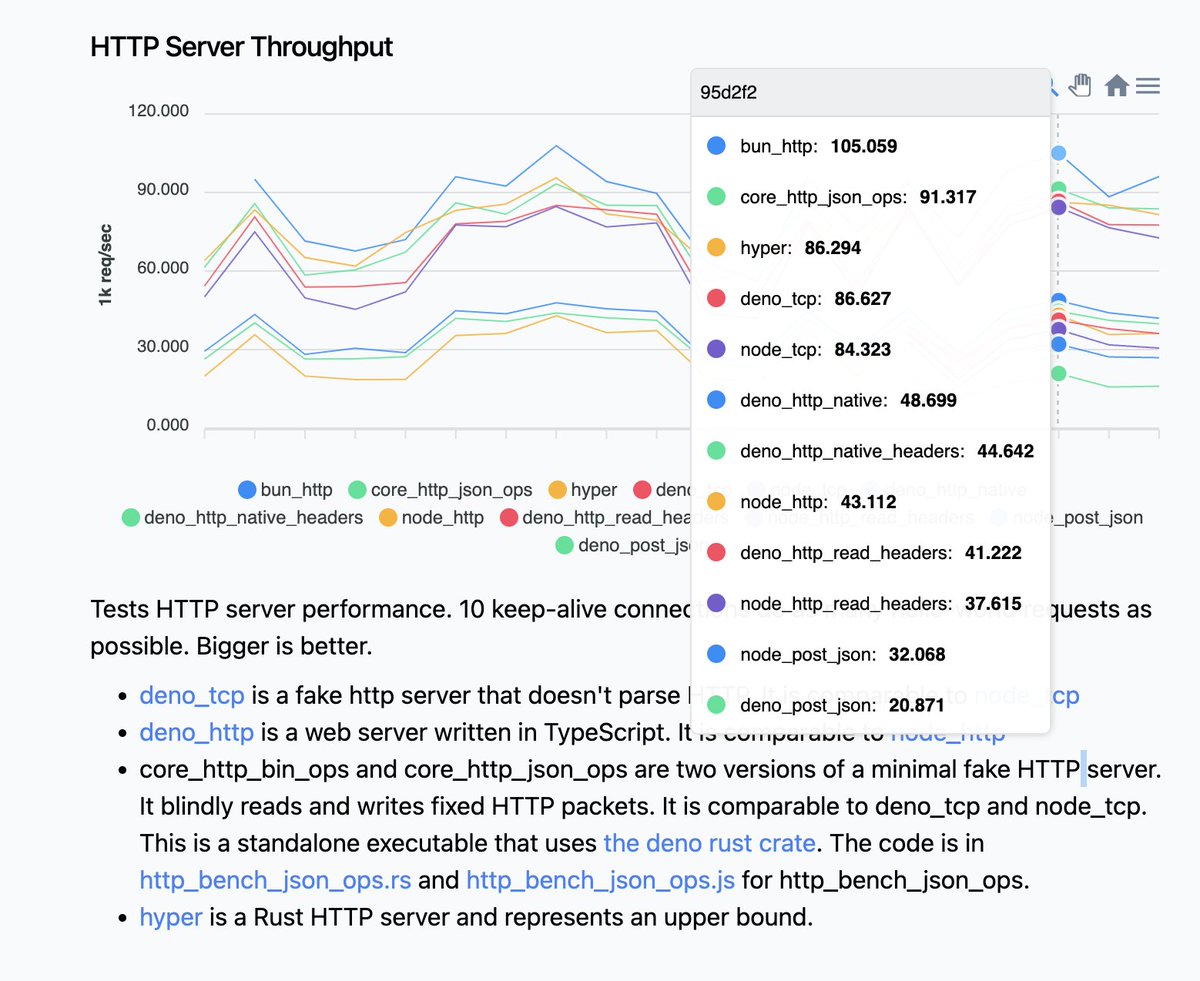Viewport: 1200px width, 981px height.
Task: Follow the "the deno rust crate" link
Action: [709, 843]
